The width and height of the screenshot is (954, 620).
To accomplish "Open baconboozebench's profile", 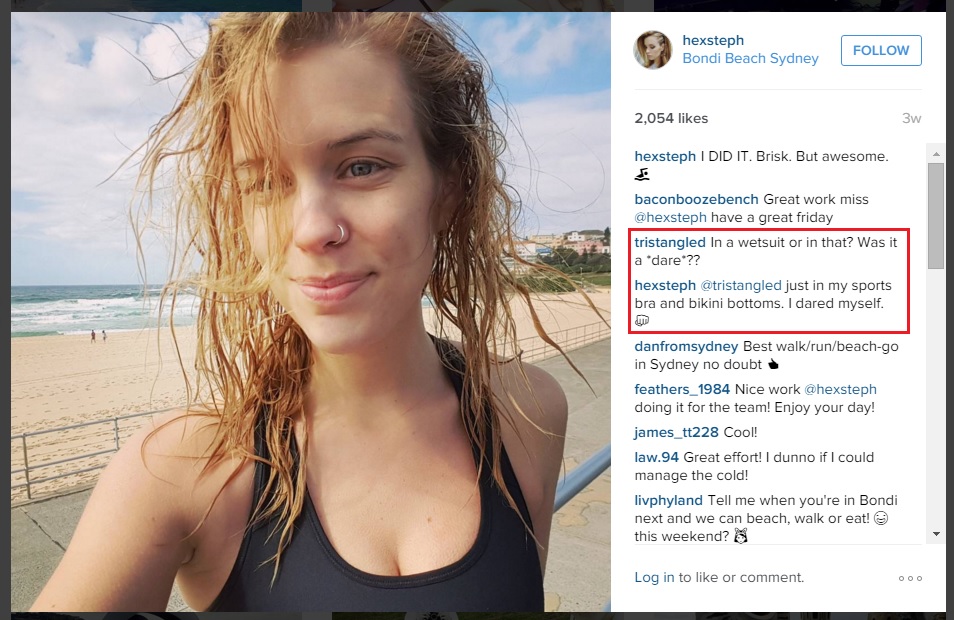I will (x=696, y=200).
